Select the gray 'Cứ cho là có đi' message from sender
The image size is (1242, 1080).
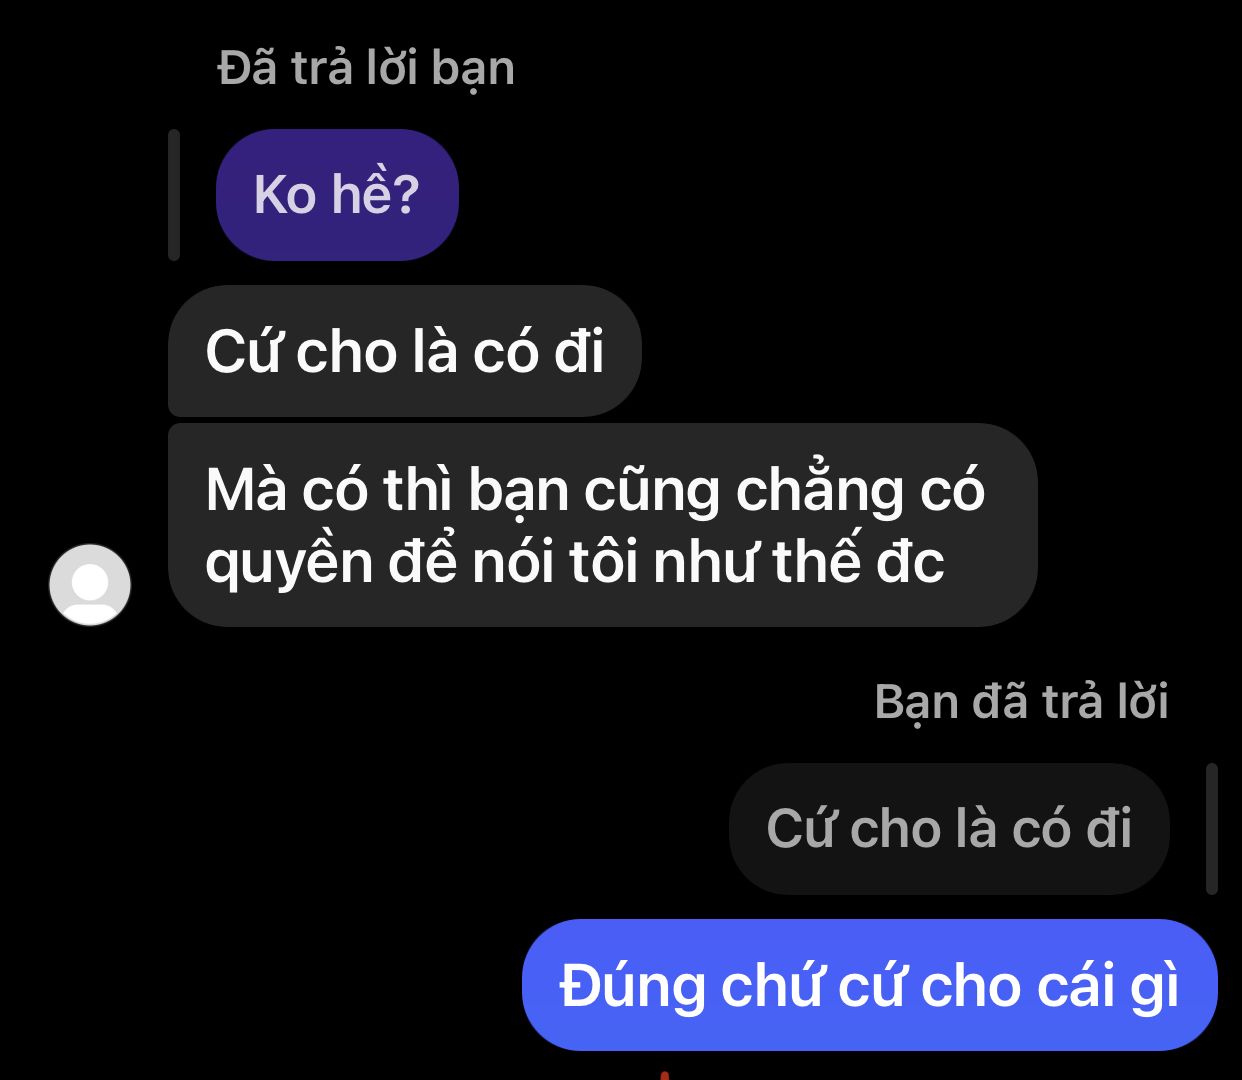pos(405,351)
